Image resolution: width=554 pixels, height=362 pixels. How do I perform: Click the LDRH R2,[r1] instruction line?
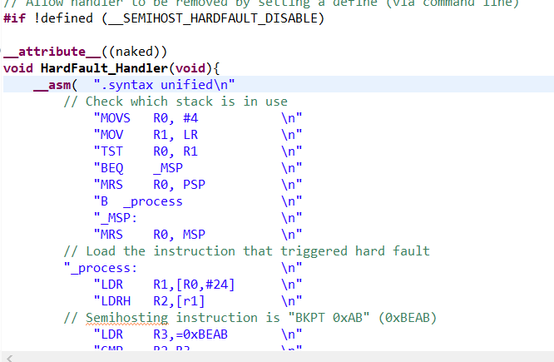[x=198, y=301]
